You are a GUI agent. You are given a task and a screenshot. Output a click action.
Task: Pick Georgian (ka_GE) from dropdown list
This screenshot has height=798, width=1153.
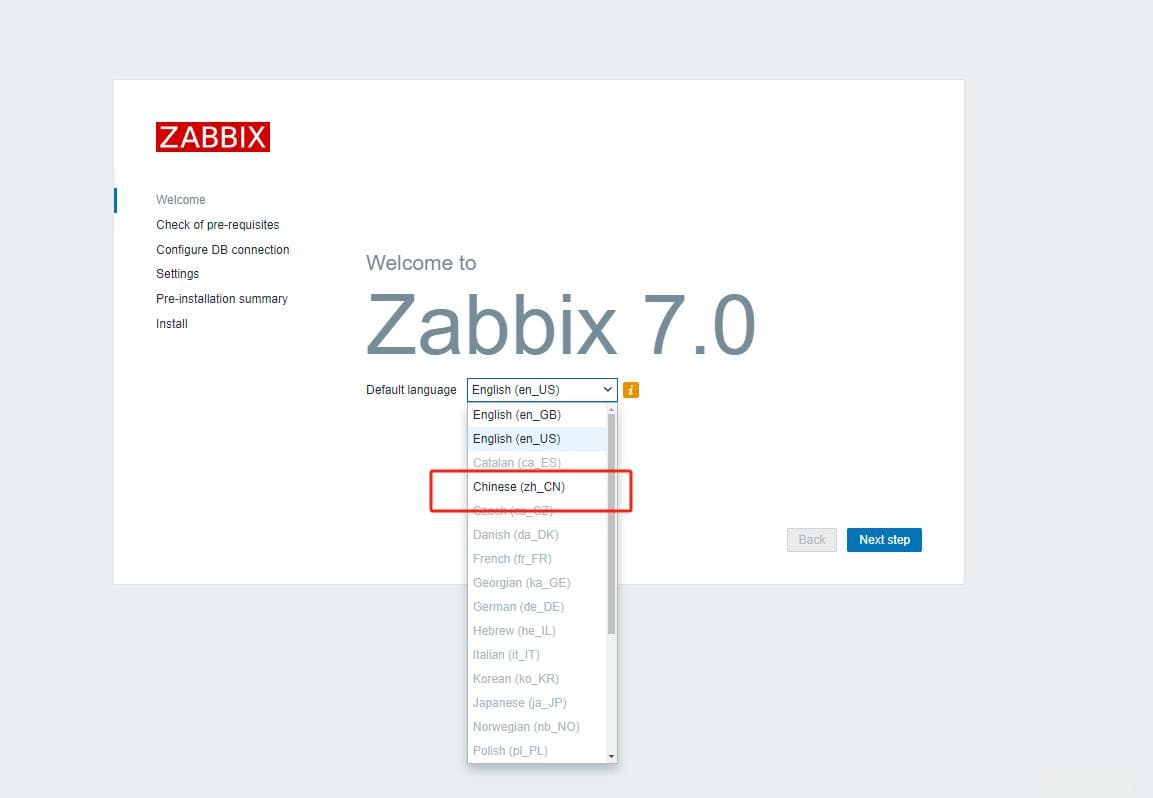[x=538, y=583]
